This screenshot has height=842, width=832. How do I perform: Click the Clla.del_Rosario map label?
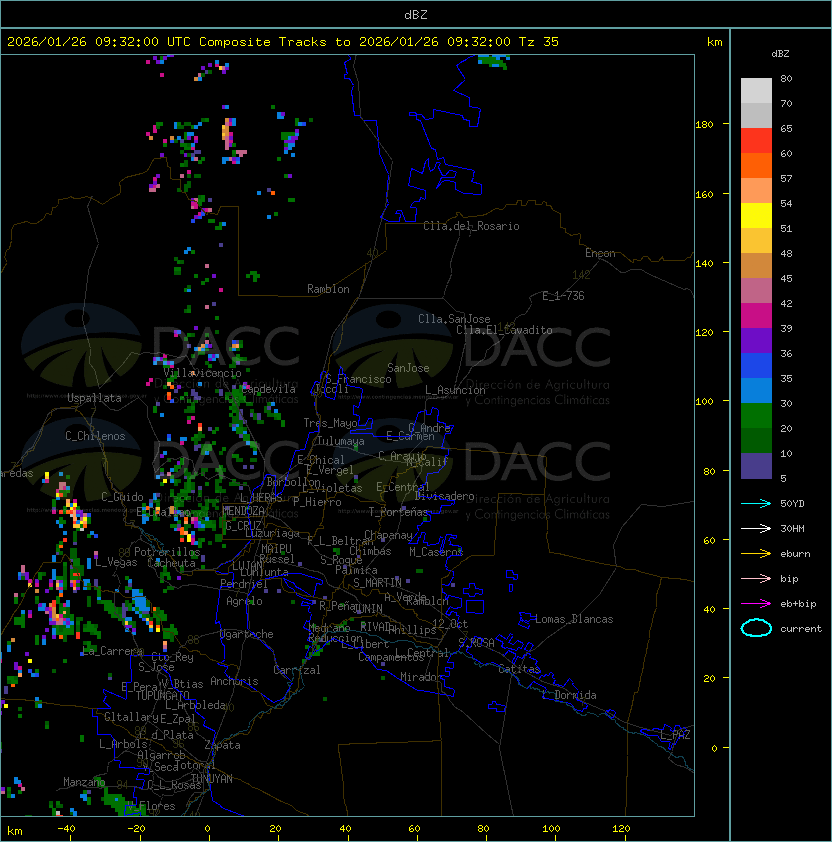click(x=471, y=226)
